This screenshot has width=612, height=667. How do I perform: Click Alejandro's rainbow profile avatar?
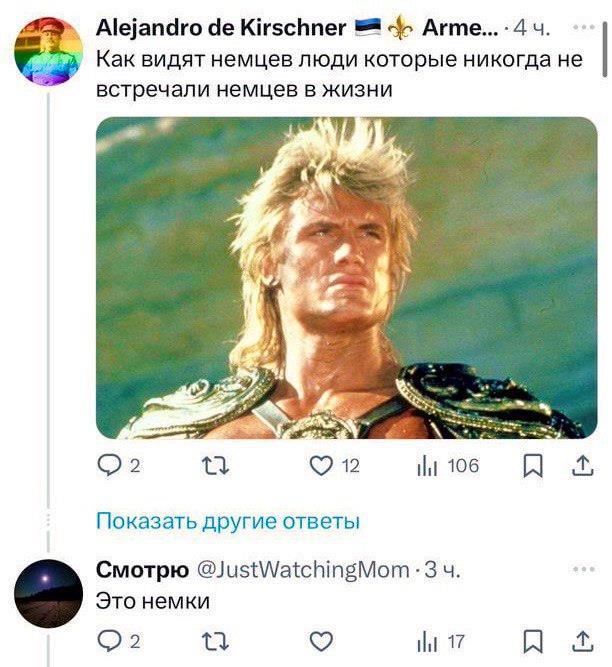point(48,51)
